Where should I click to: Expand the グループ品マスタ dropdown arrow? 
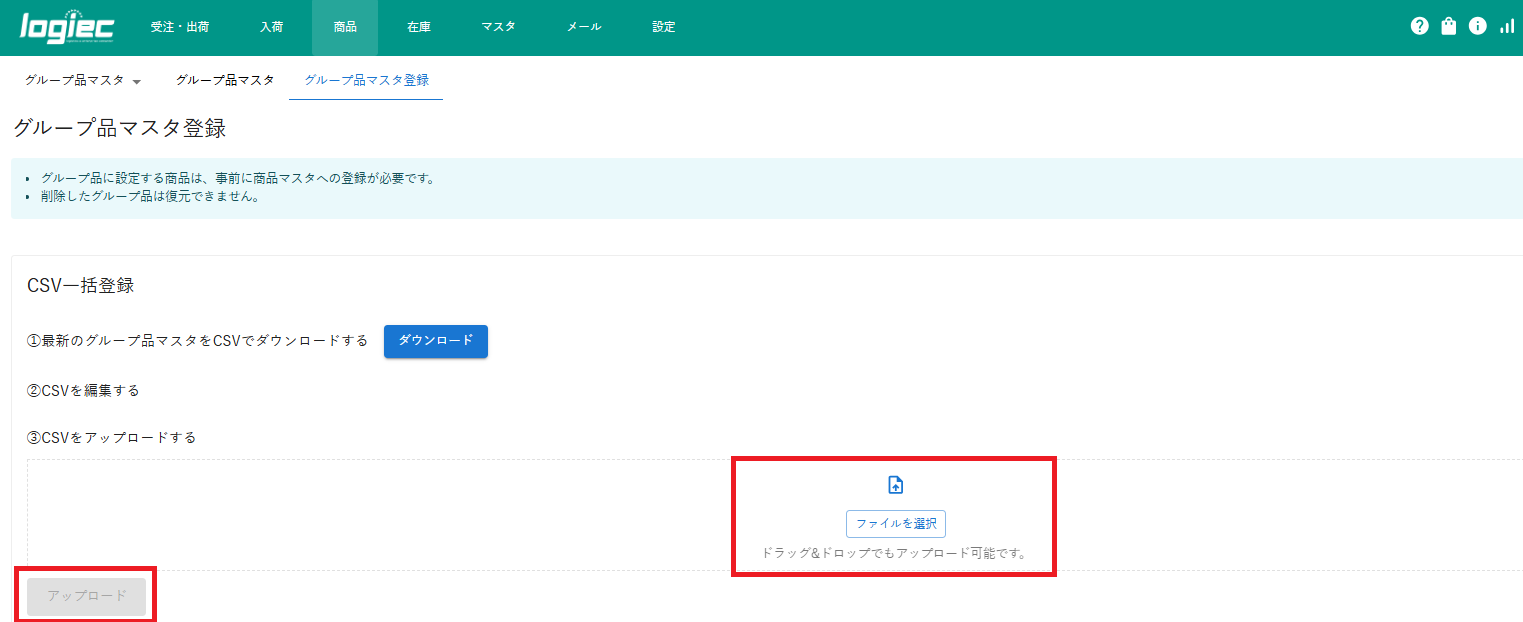(x=136, y=81)
